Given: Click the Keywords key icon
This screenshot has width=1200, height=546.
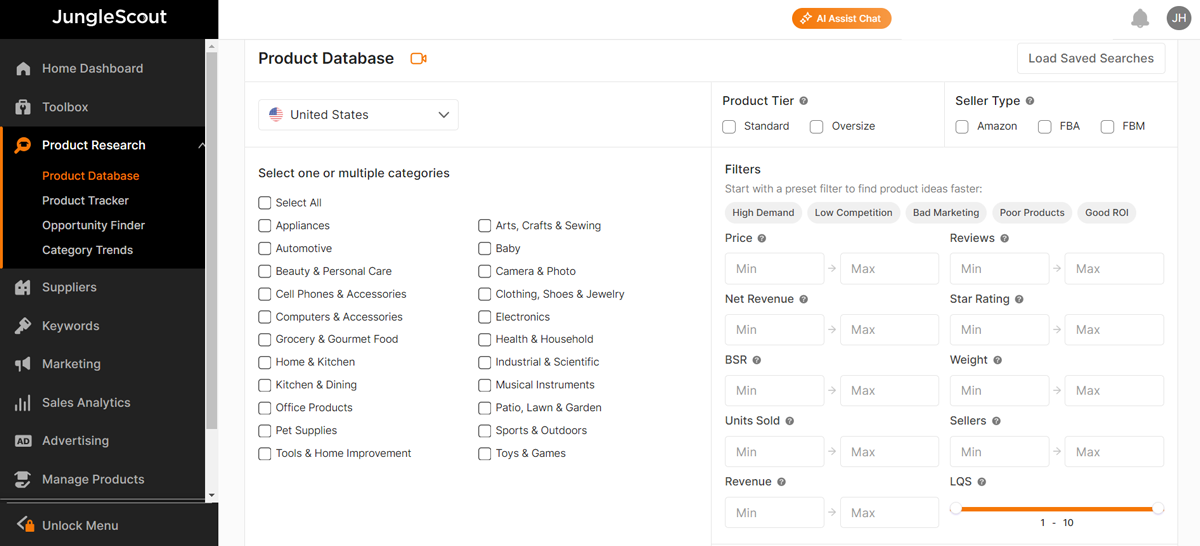Looking at the screenshot, I should click(23, 326).
